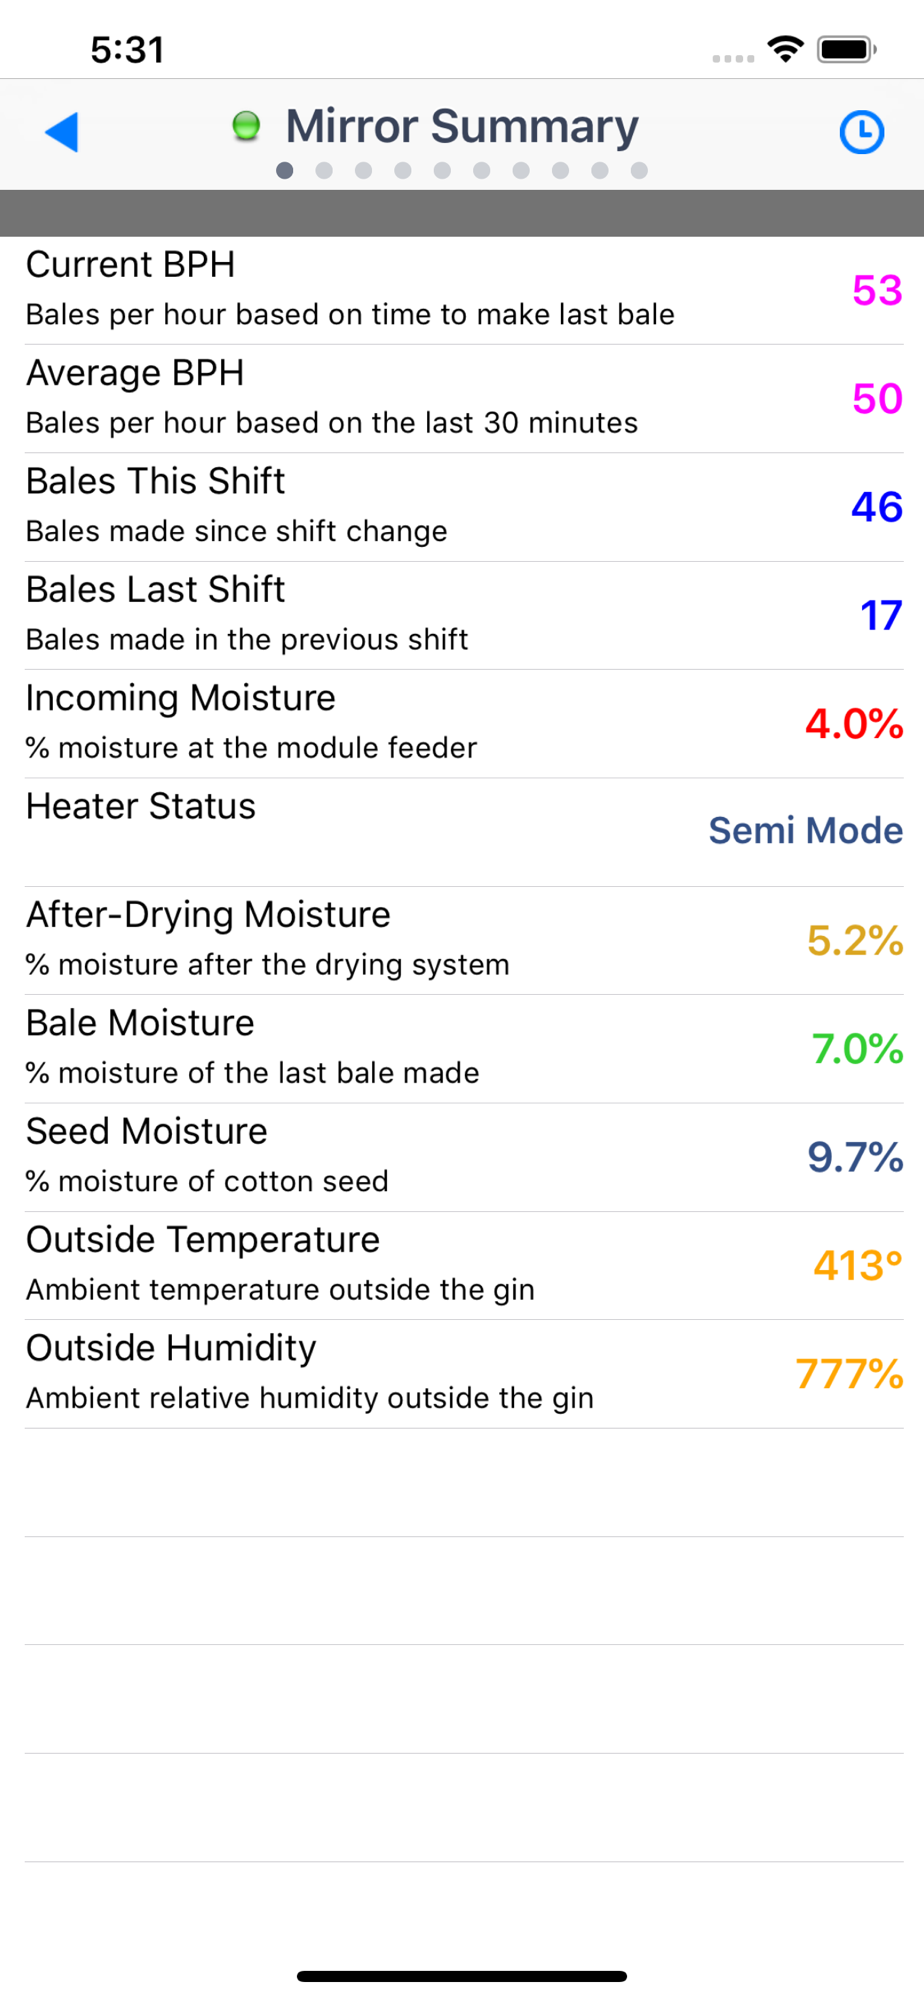The image size is (924, 2000).
Task: Select the second page indicator dot
Action: tap(324, 171)
